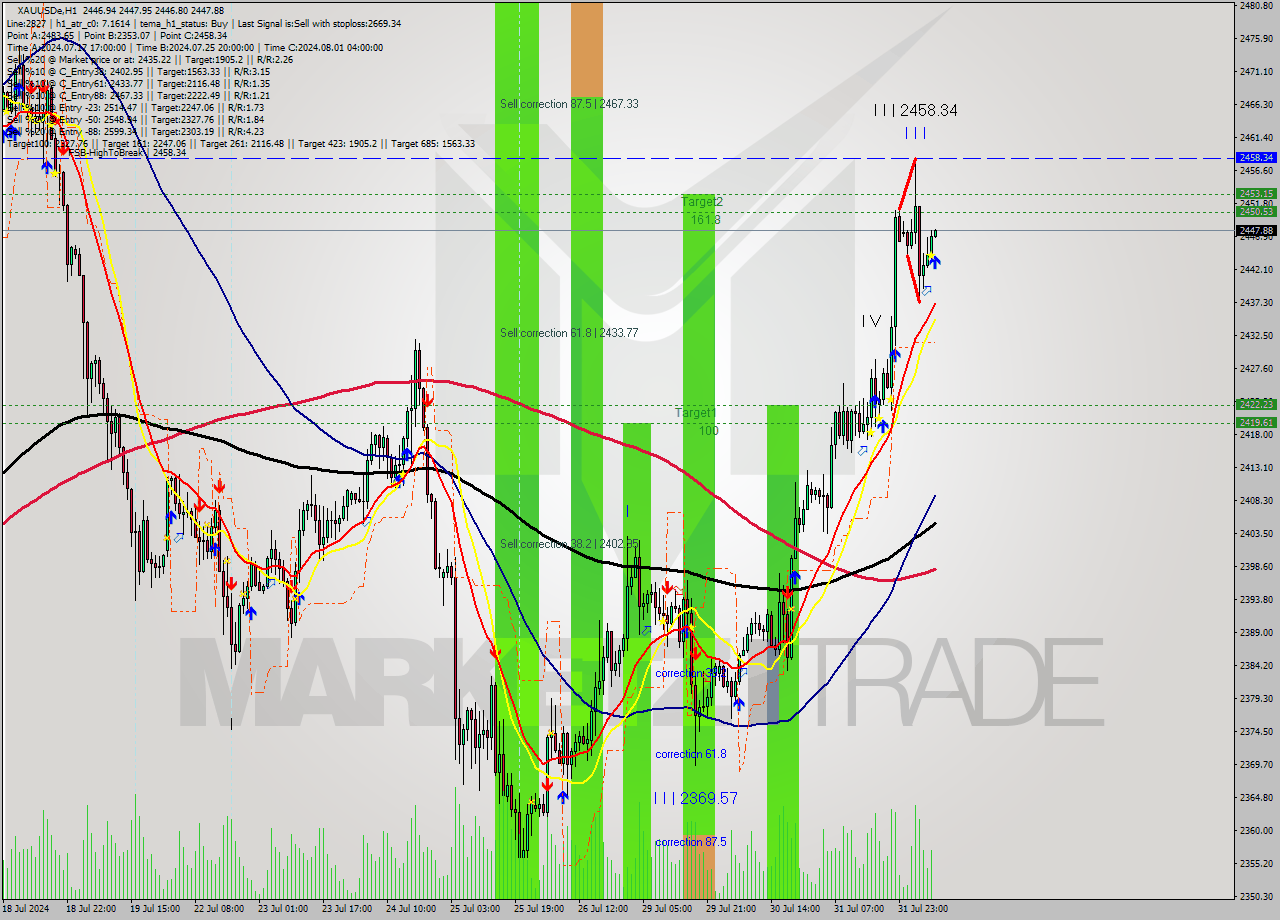Image resolution: width=1280 pixels, height=920 pixels.
Task: Click the 'FSB-HighToBreak | 2458.34' label
Action: [x=127, y=153]
